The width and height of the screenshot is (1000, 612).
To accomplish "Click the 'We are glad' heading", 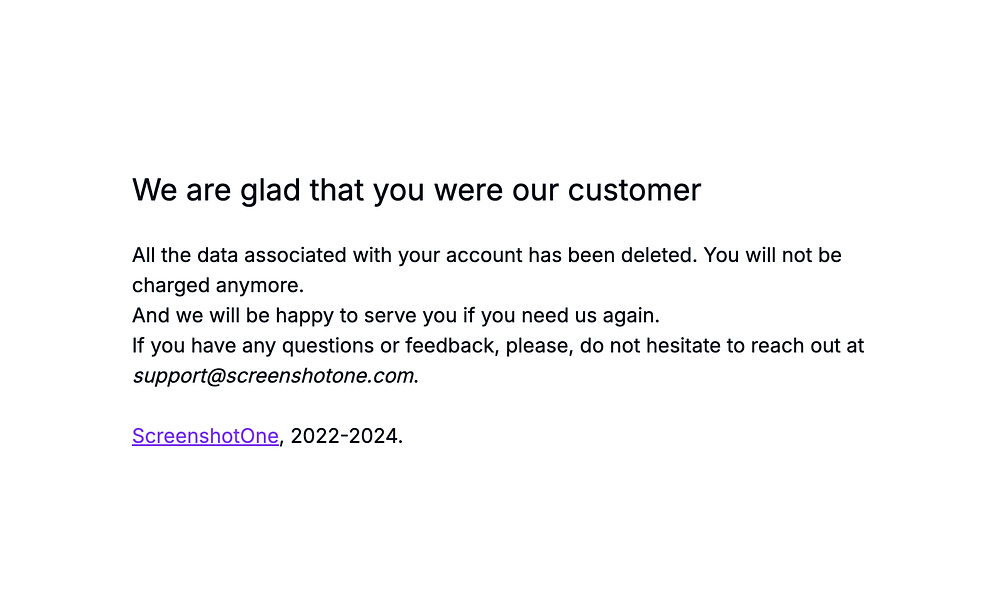I will tap(416, 190).
